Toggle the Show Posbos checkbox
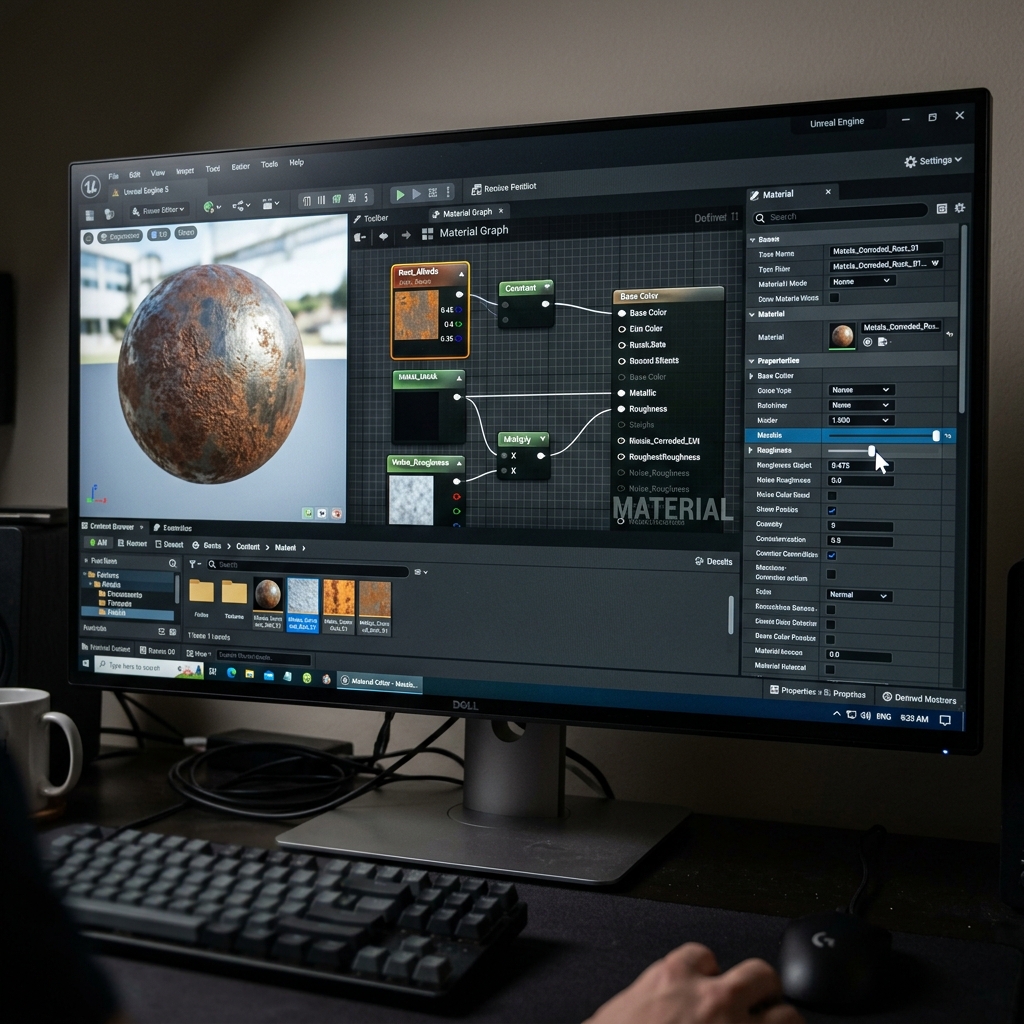 coord(831,511)
